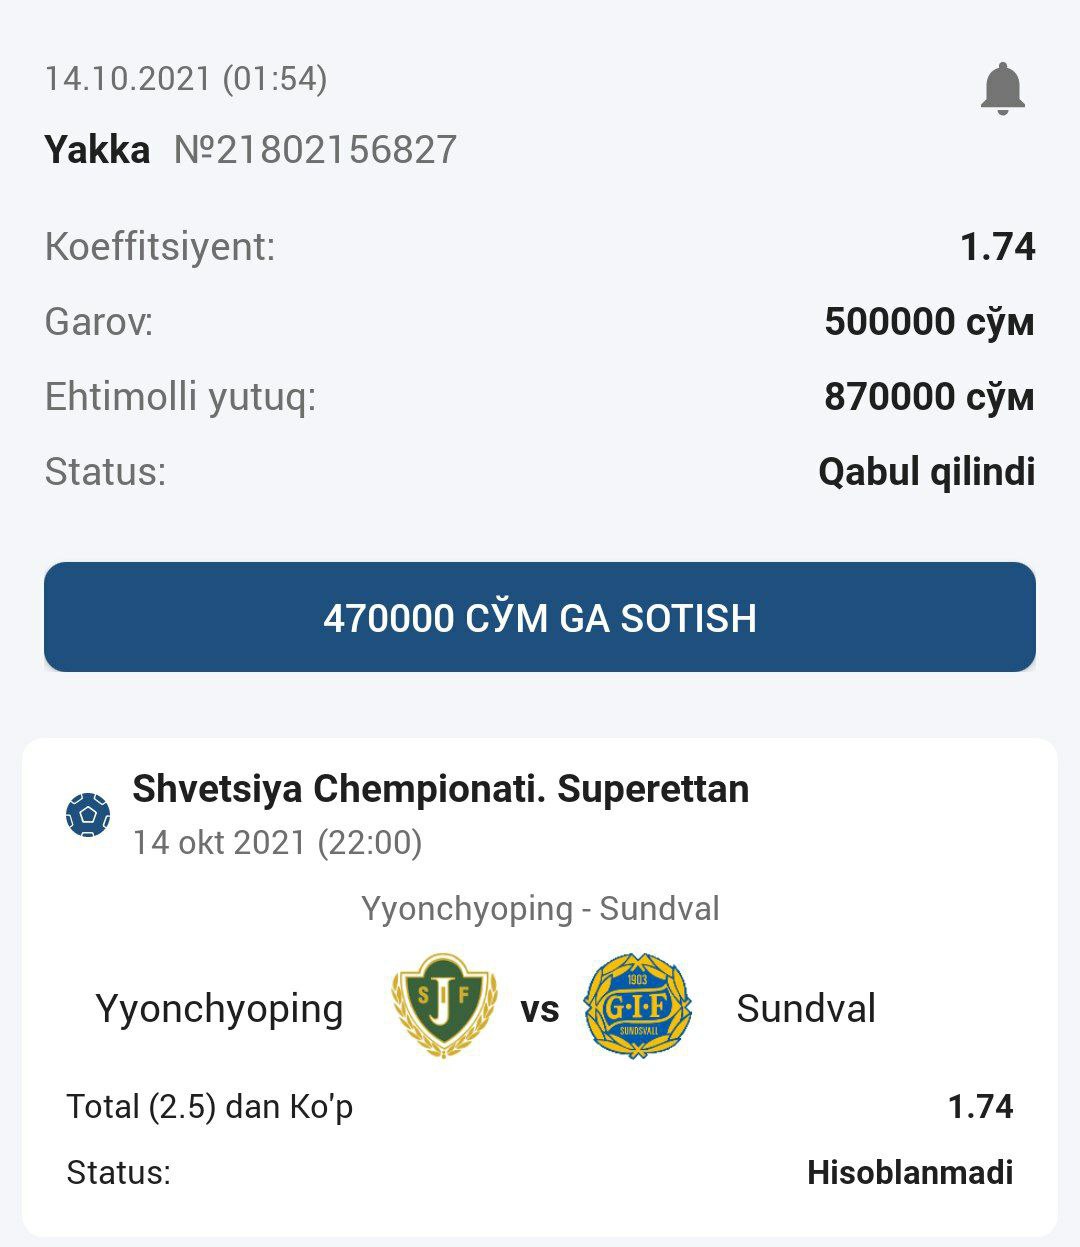Open Shvetsiya Chempionati Superettan league title
1080x1247 pixels.
[x=440, y=789]
